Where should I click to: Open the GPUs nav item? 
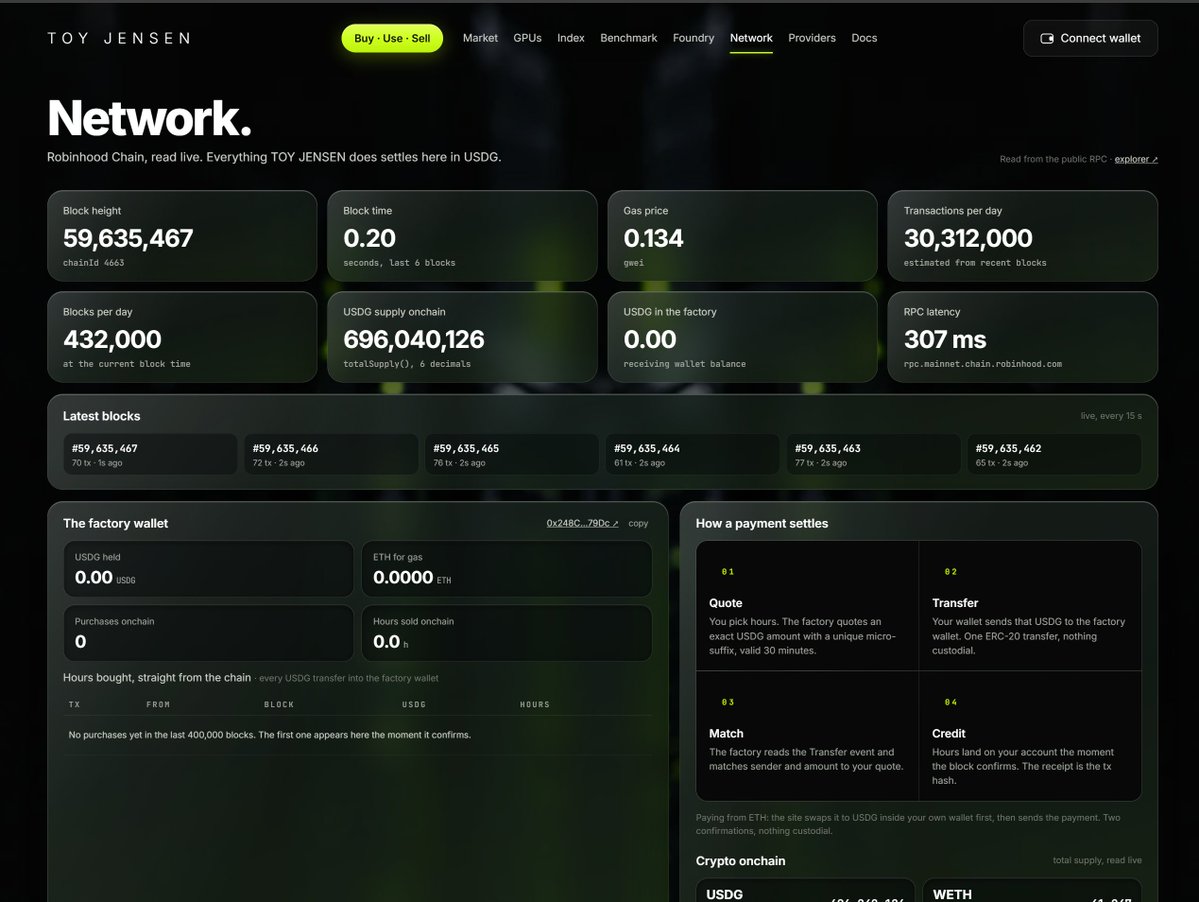point(528,38)
